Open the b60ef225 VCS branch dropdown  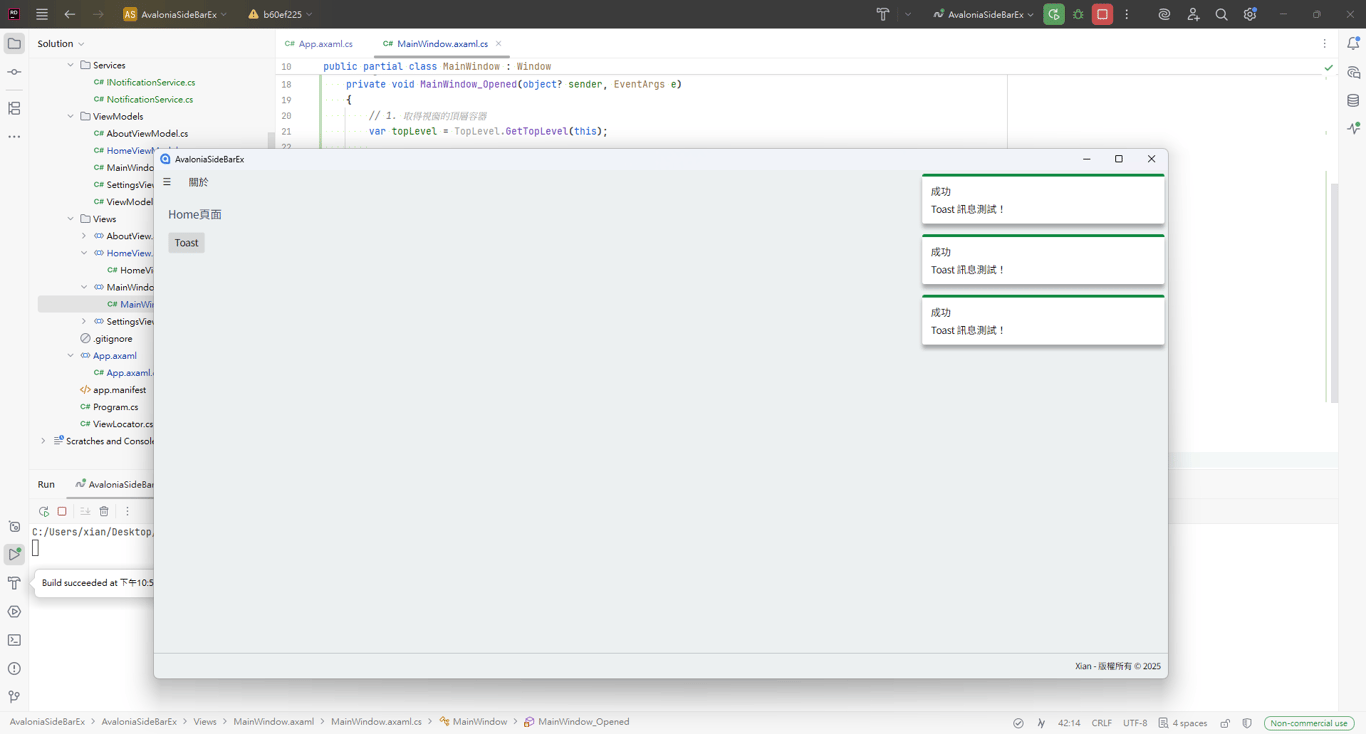(x=280, y=15)
